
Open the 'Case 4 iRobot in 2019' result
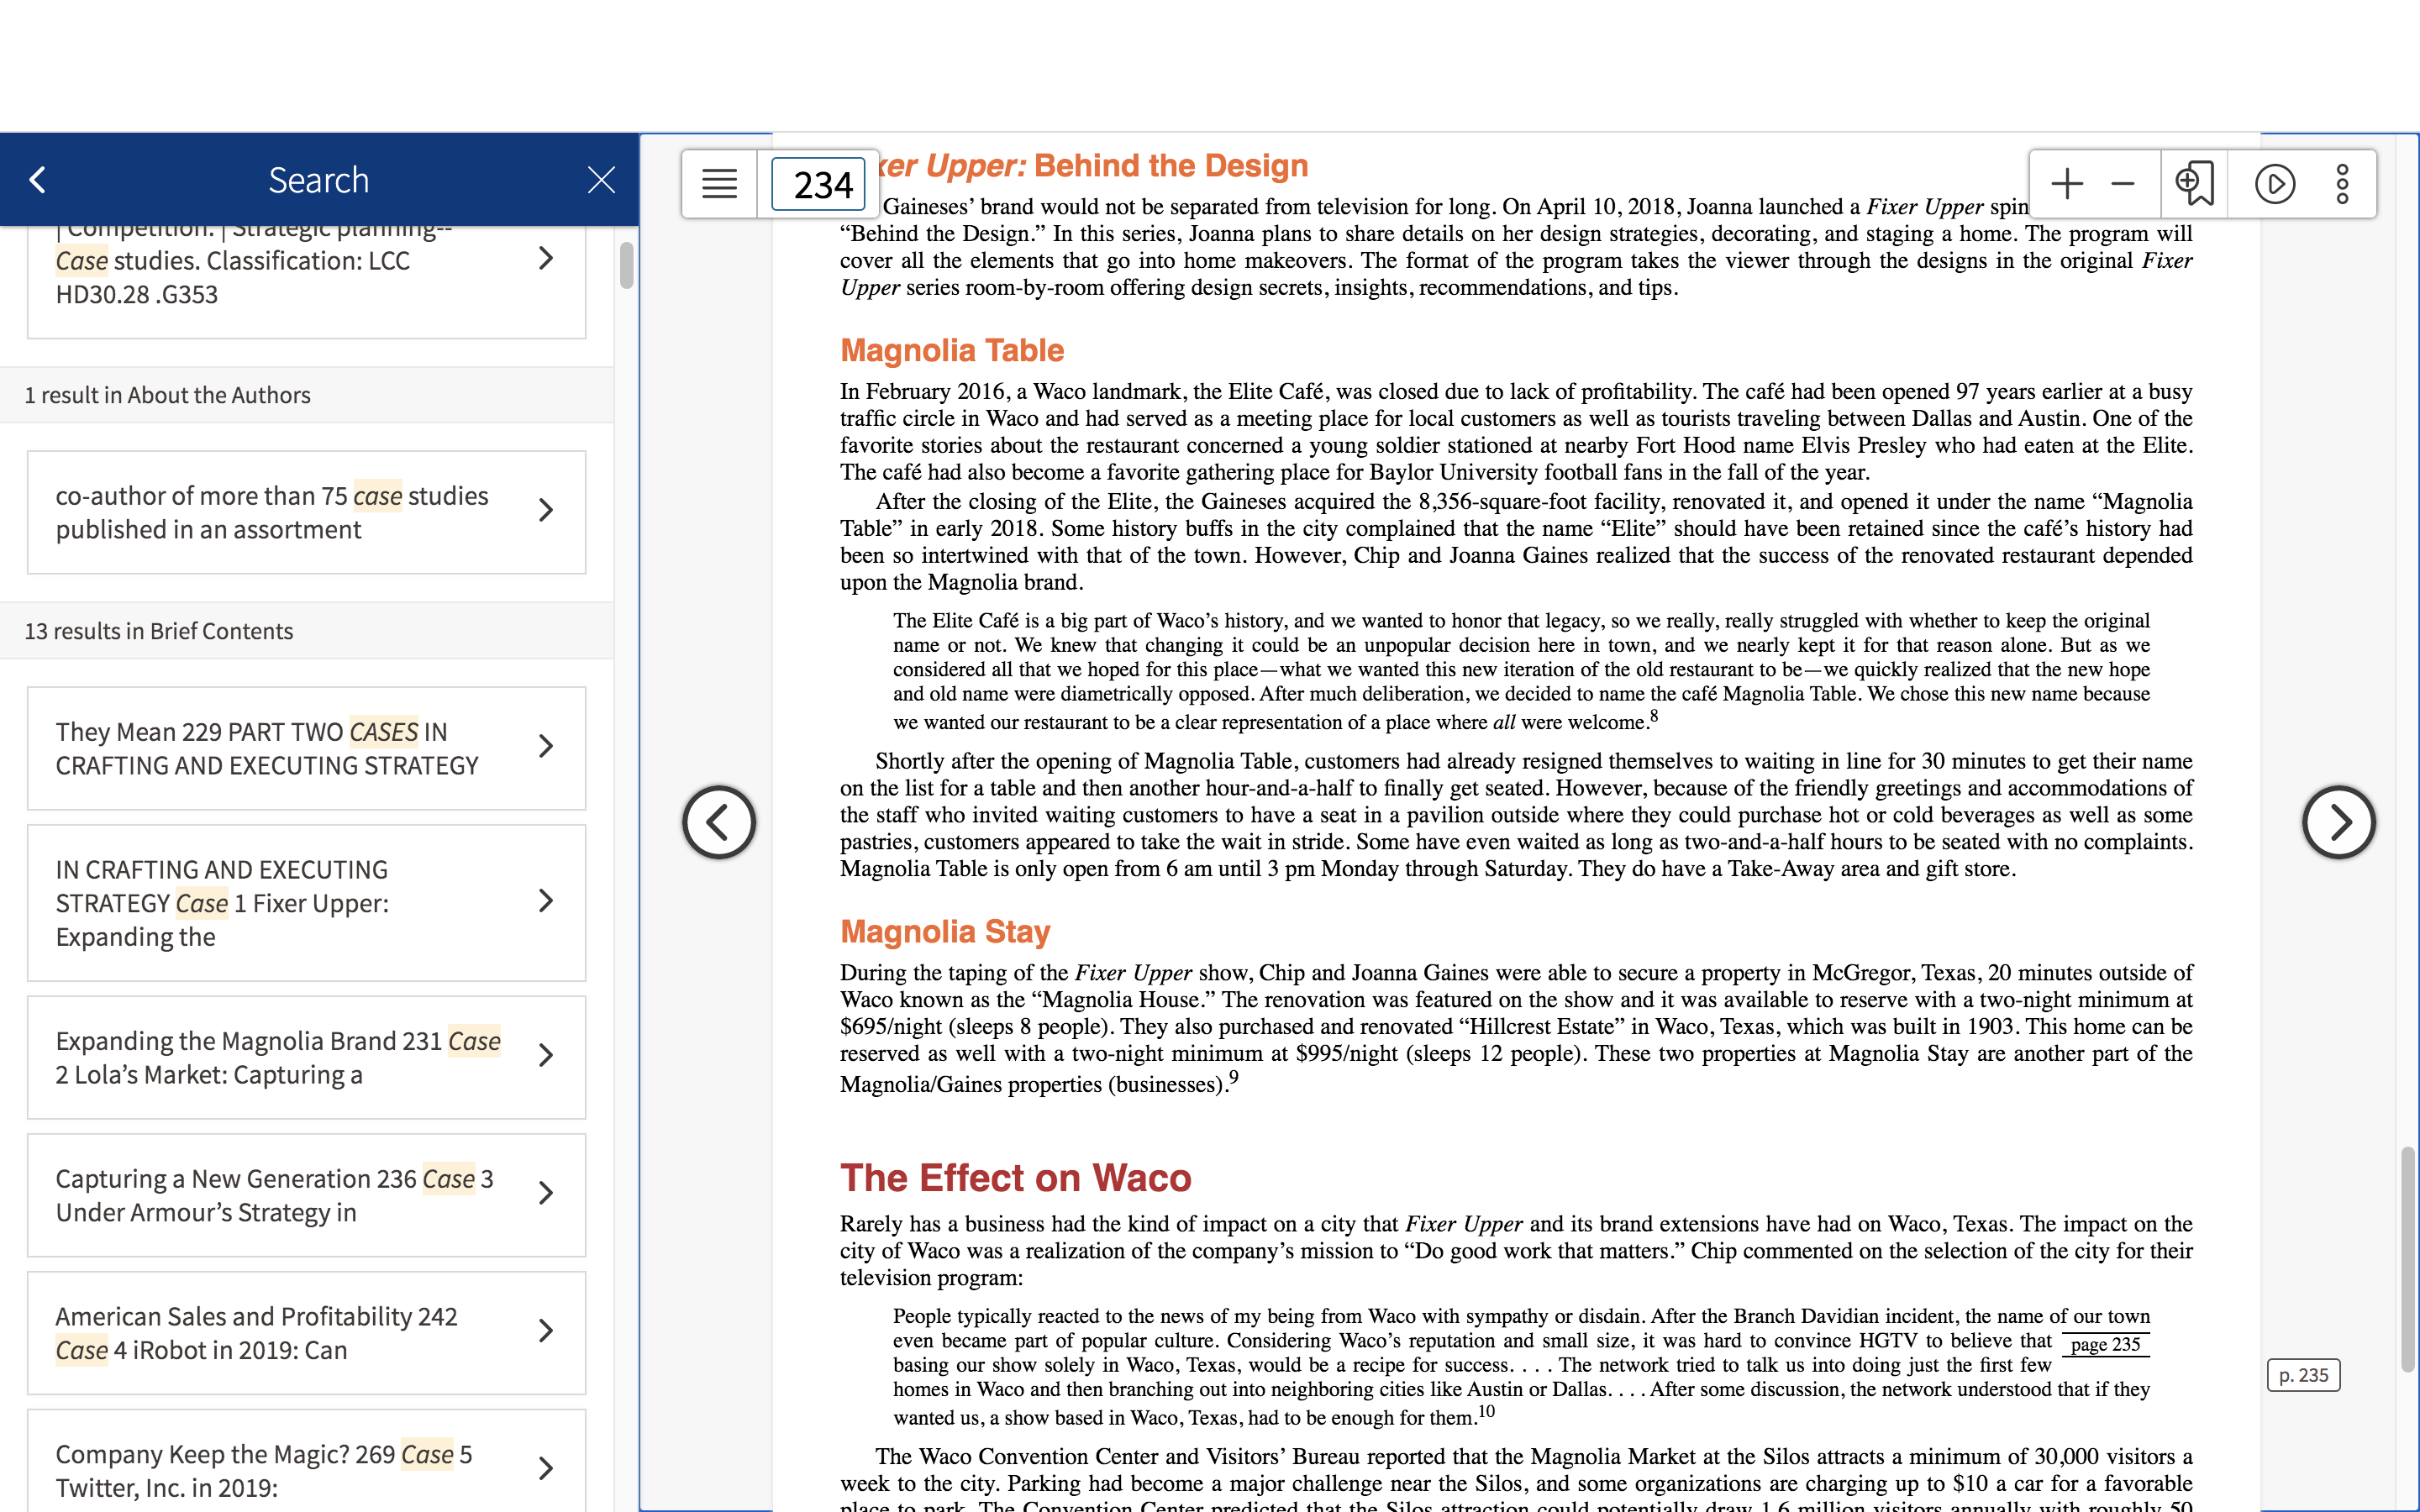tap(306, 1333)
